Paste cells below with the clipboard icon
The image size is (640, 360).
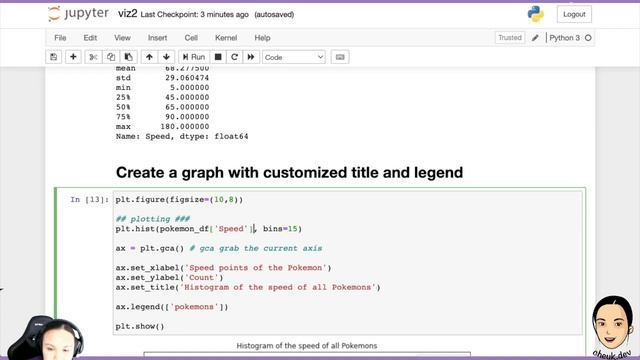click(x=128, y=57)
